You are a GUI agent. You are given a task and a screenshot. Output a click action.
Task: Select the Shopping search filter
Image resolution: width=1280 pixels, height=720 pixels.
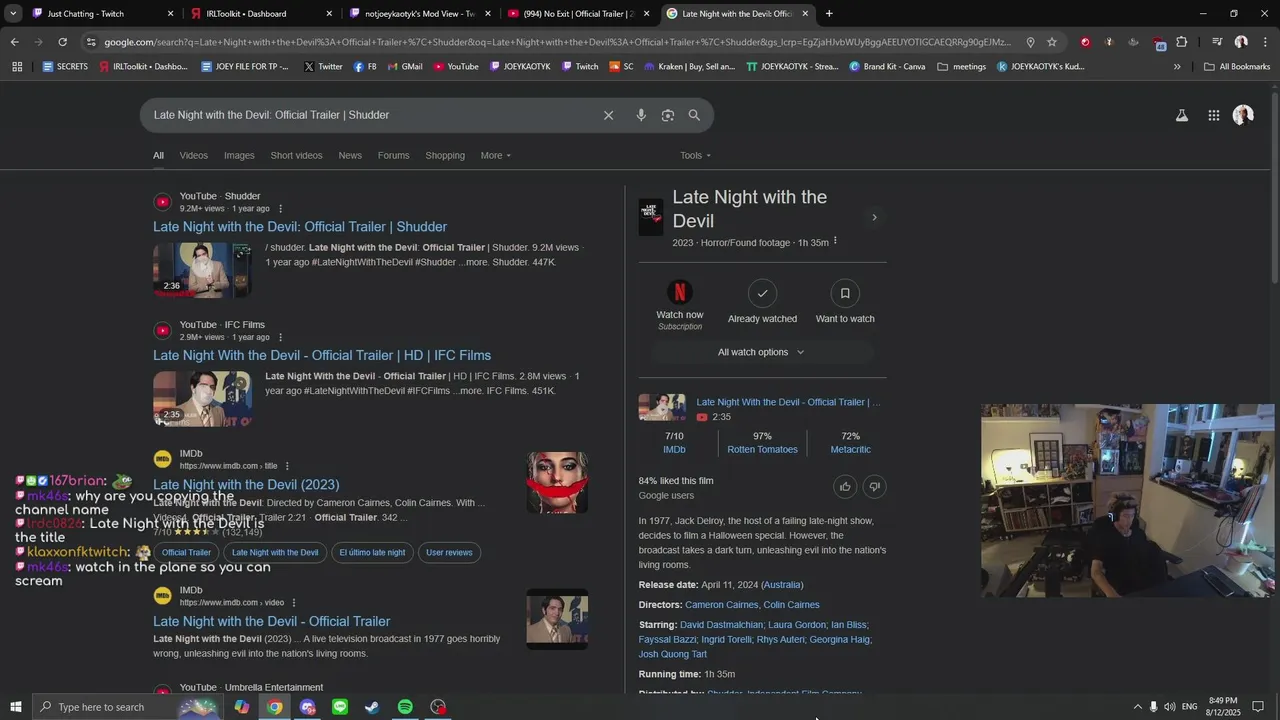coord(445,155)
